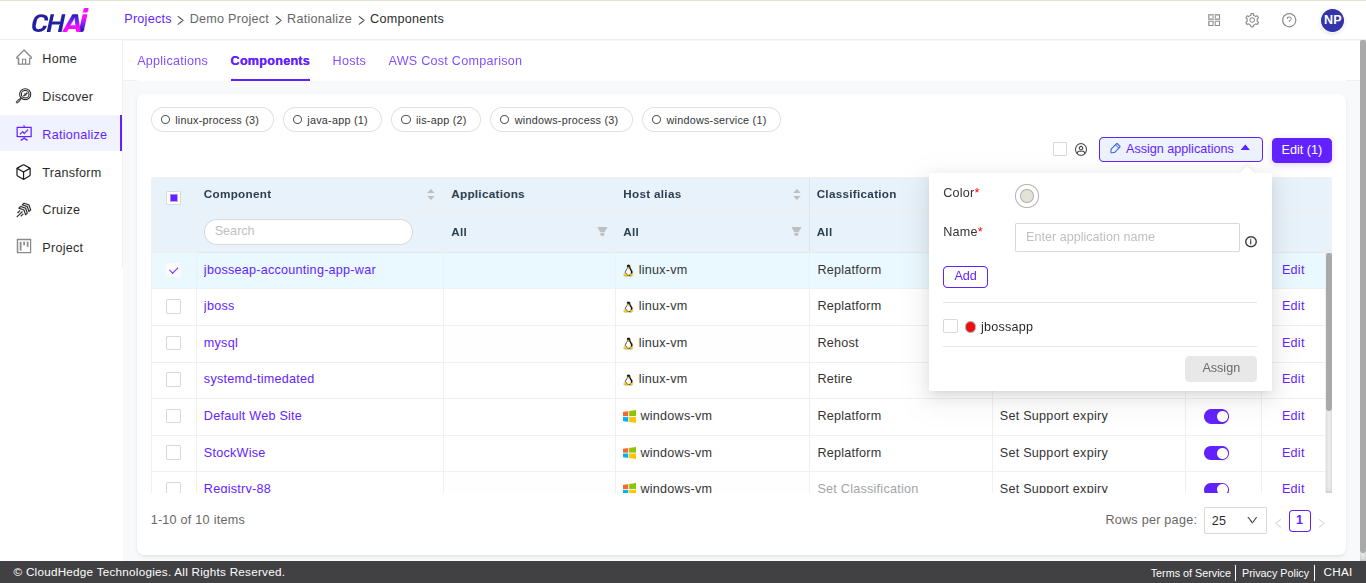Viewport: 1366px width, 583px height.
Task: Switch to the Hosts tab
Action: click(x=348, y=61)
